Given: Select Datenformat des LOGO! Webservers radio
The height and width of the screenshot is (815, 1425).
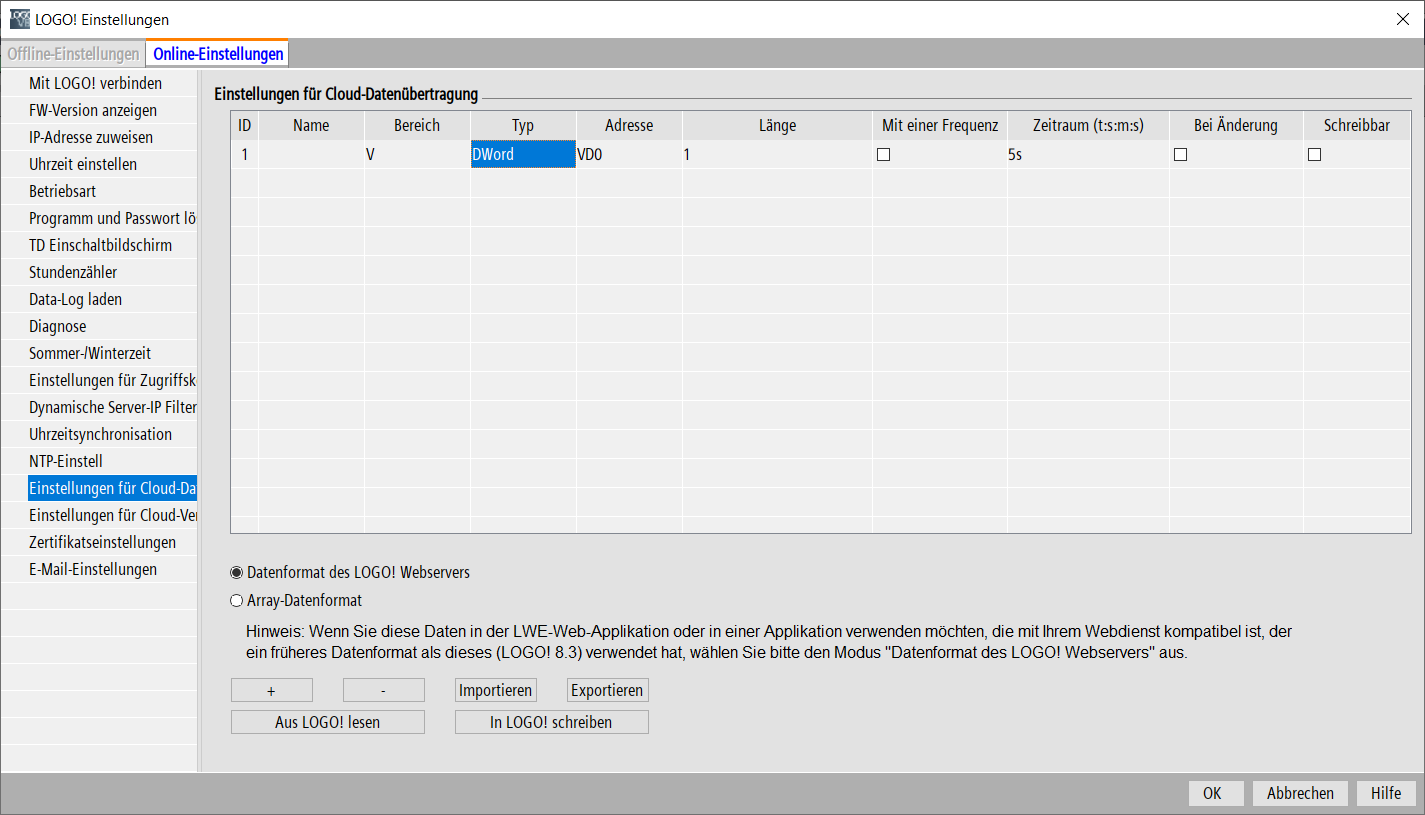Looking at the screenshot, I should coord(236,573).
